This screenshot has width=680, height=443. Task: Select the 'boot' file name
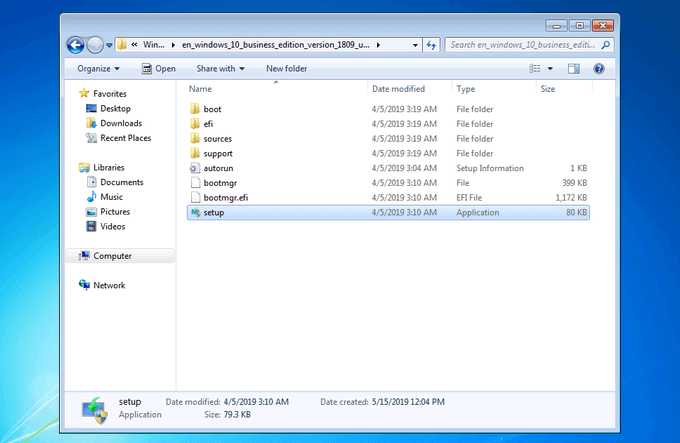pos(212,109)
